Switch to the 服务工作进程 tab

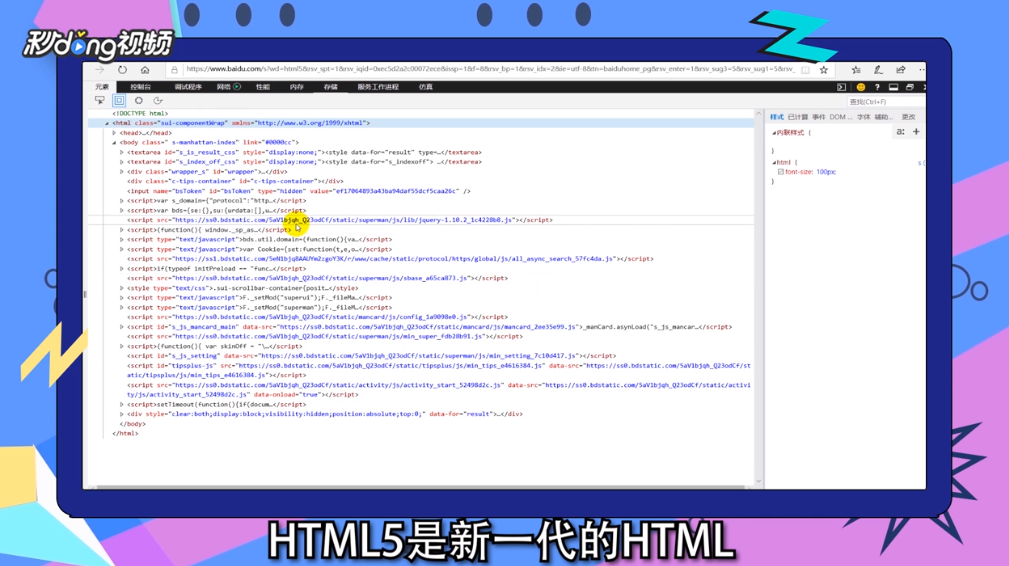coord(378,87)
